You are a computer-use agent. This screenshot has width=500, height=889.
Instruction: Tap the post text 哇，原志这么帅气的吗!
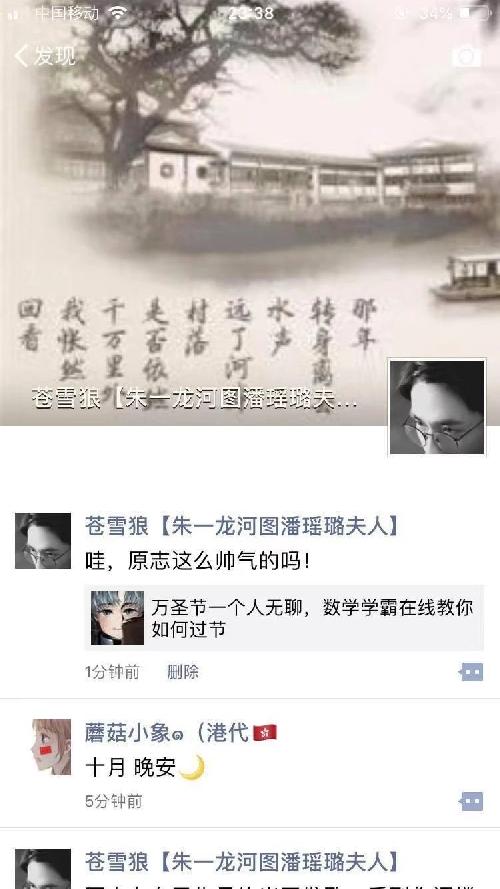197,561
